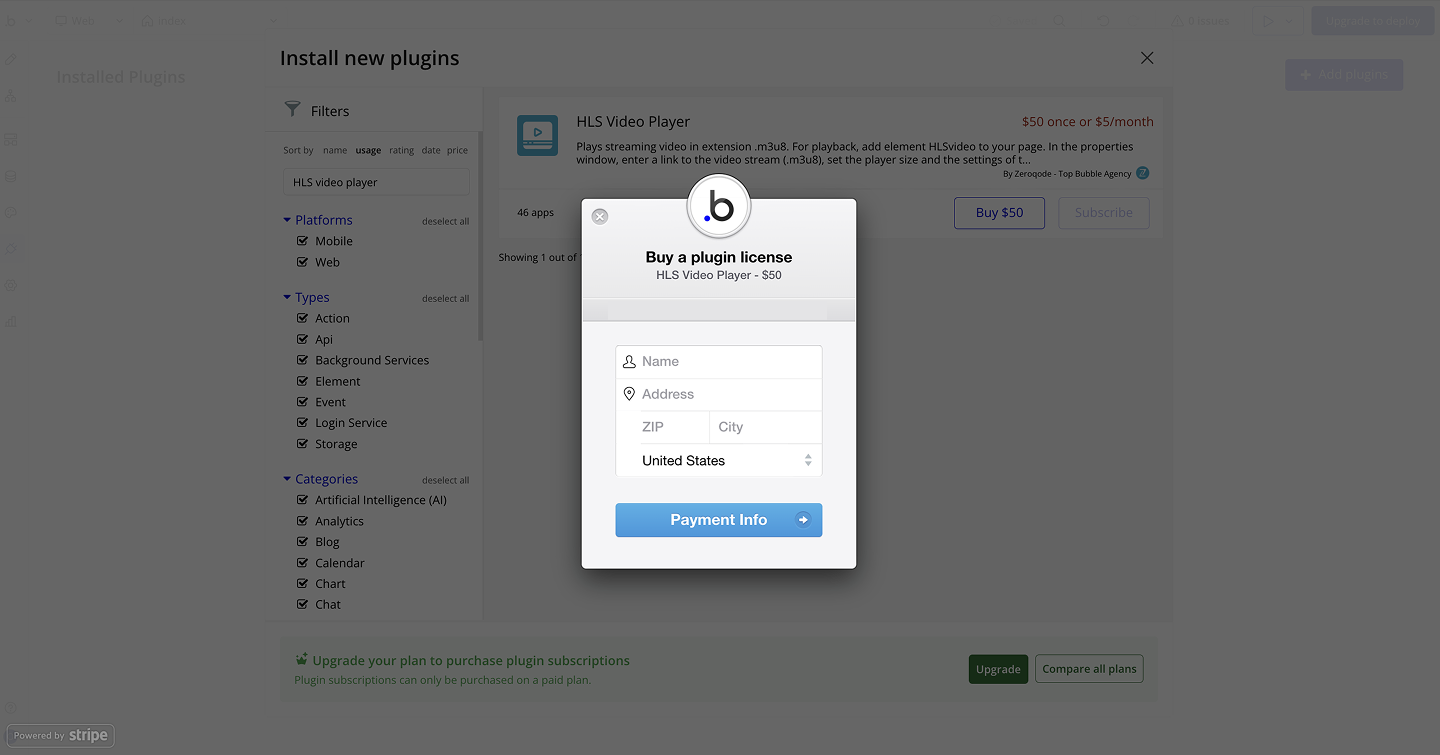This screenshot has width=1440, height=755.
Task: Click the Bubble logo on payment dialog
Action: coord(719,206)
